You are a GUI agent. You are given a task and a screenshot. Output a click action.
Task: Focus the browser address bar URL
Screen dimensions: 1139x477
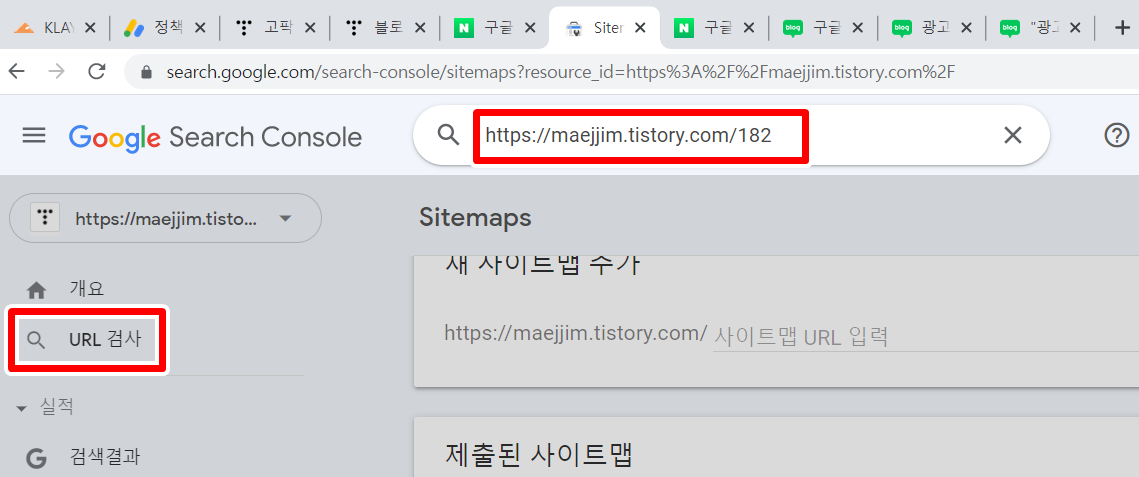click(x=560, y=72)
